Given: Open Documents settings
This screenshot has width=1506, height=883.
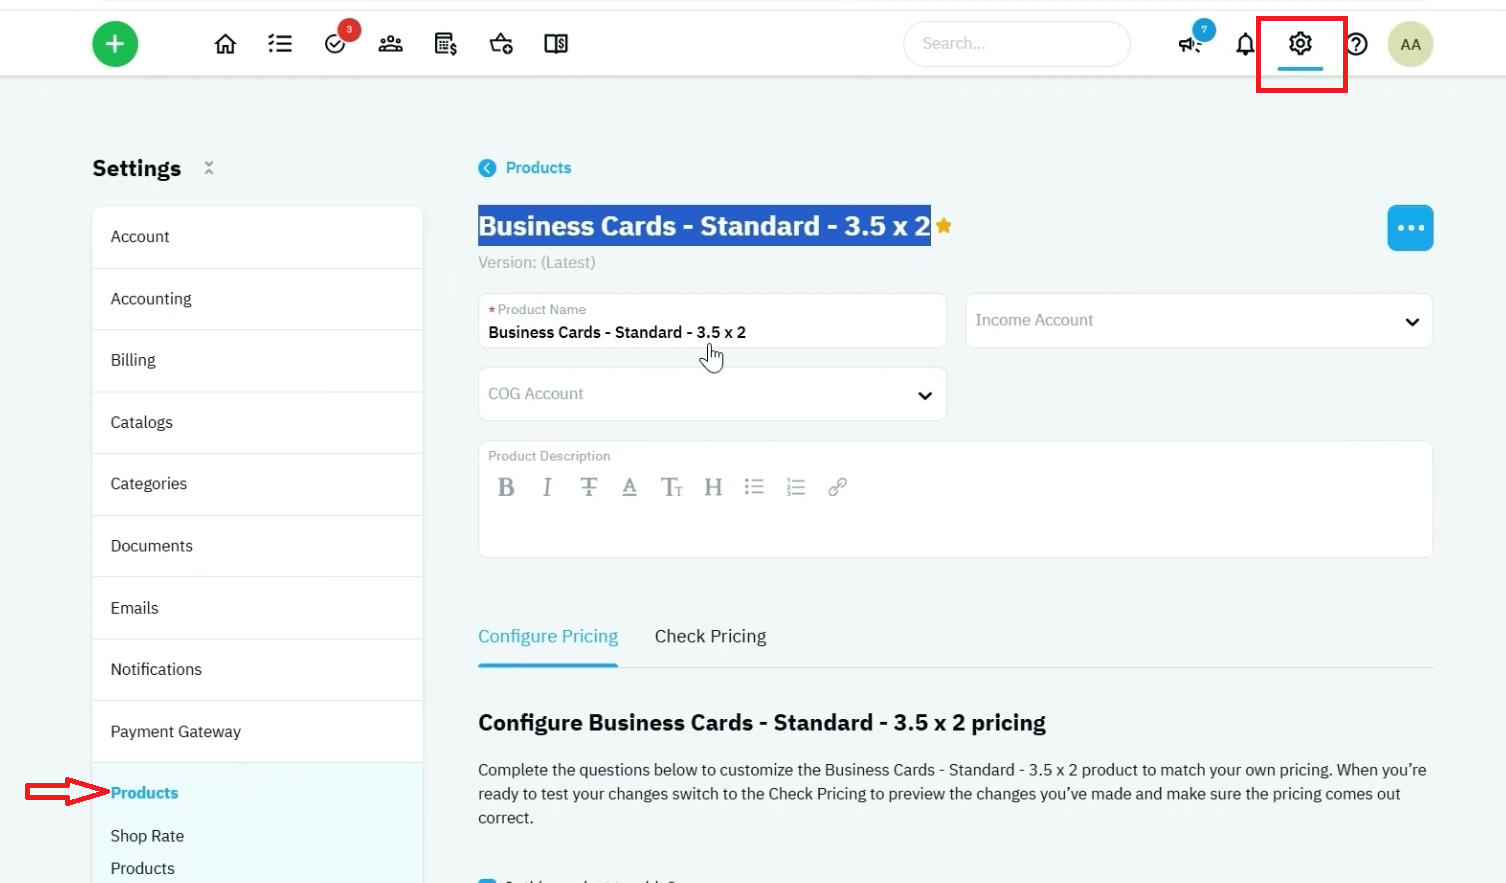Looking at the screenshot, I should 257,546.
